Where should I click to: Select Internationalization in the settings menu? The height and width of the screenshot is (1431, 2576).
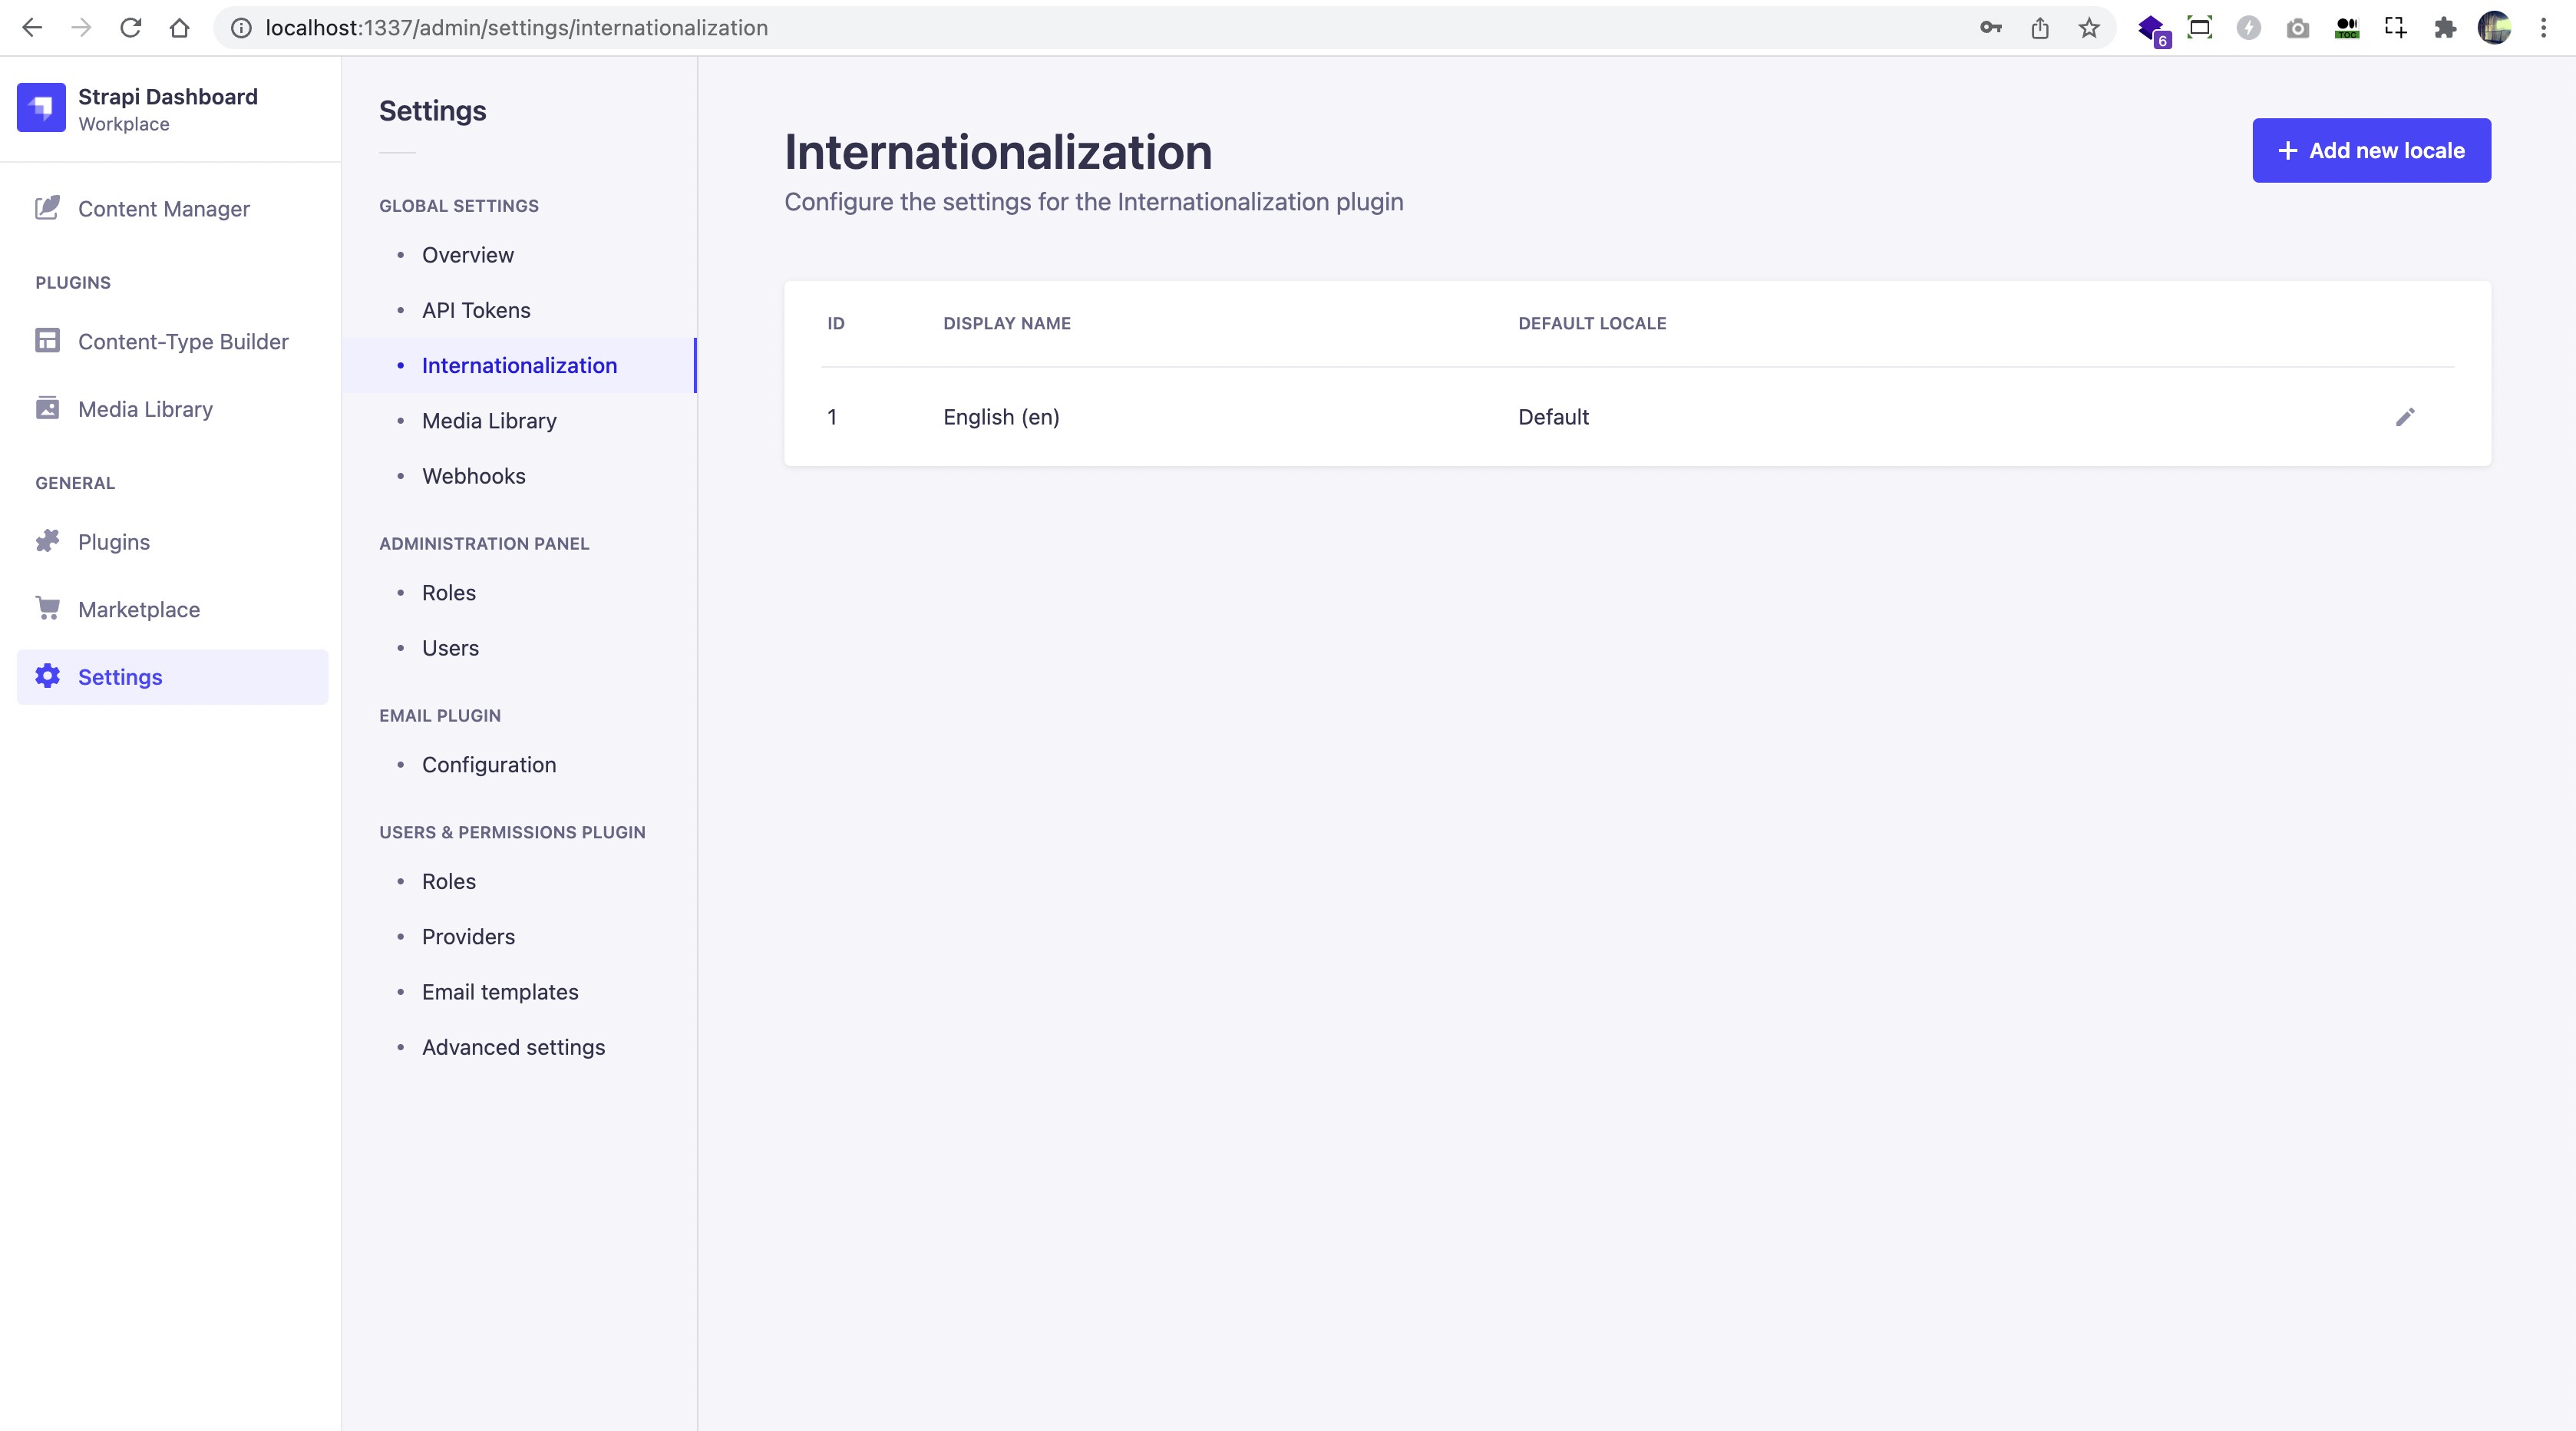[519, 365]
